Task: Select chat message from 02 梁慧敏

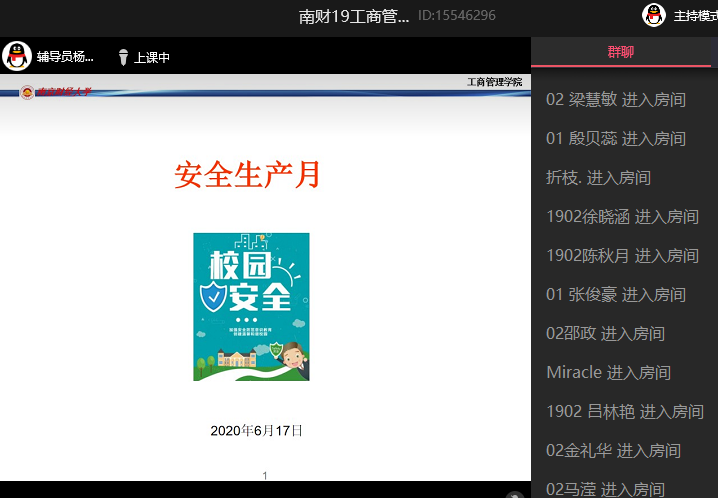Action: [x=615, y=99]
